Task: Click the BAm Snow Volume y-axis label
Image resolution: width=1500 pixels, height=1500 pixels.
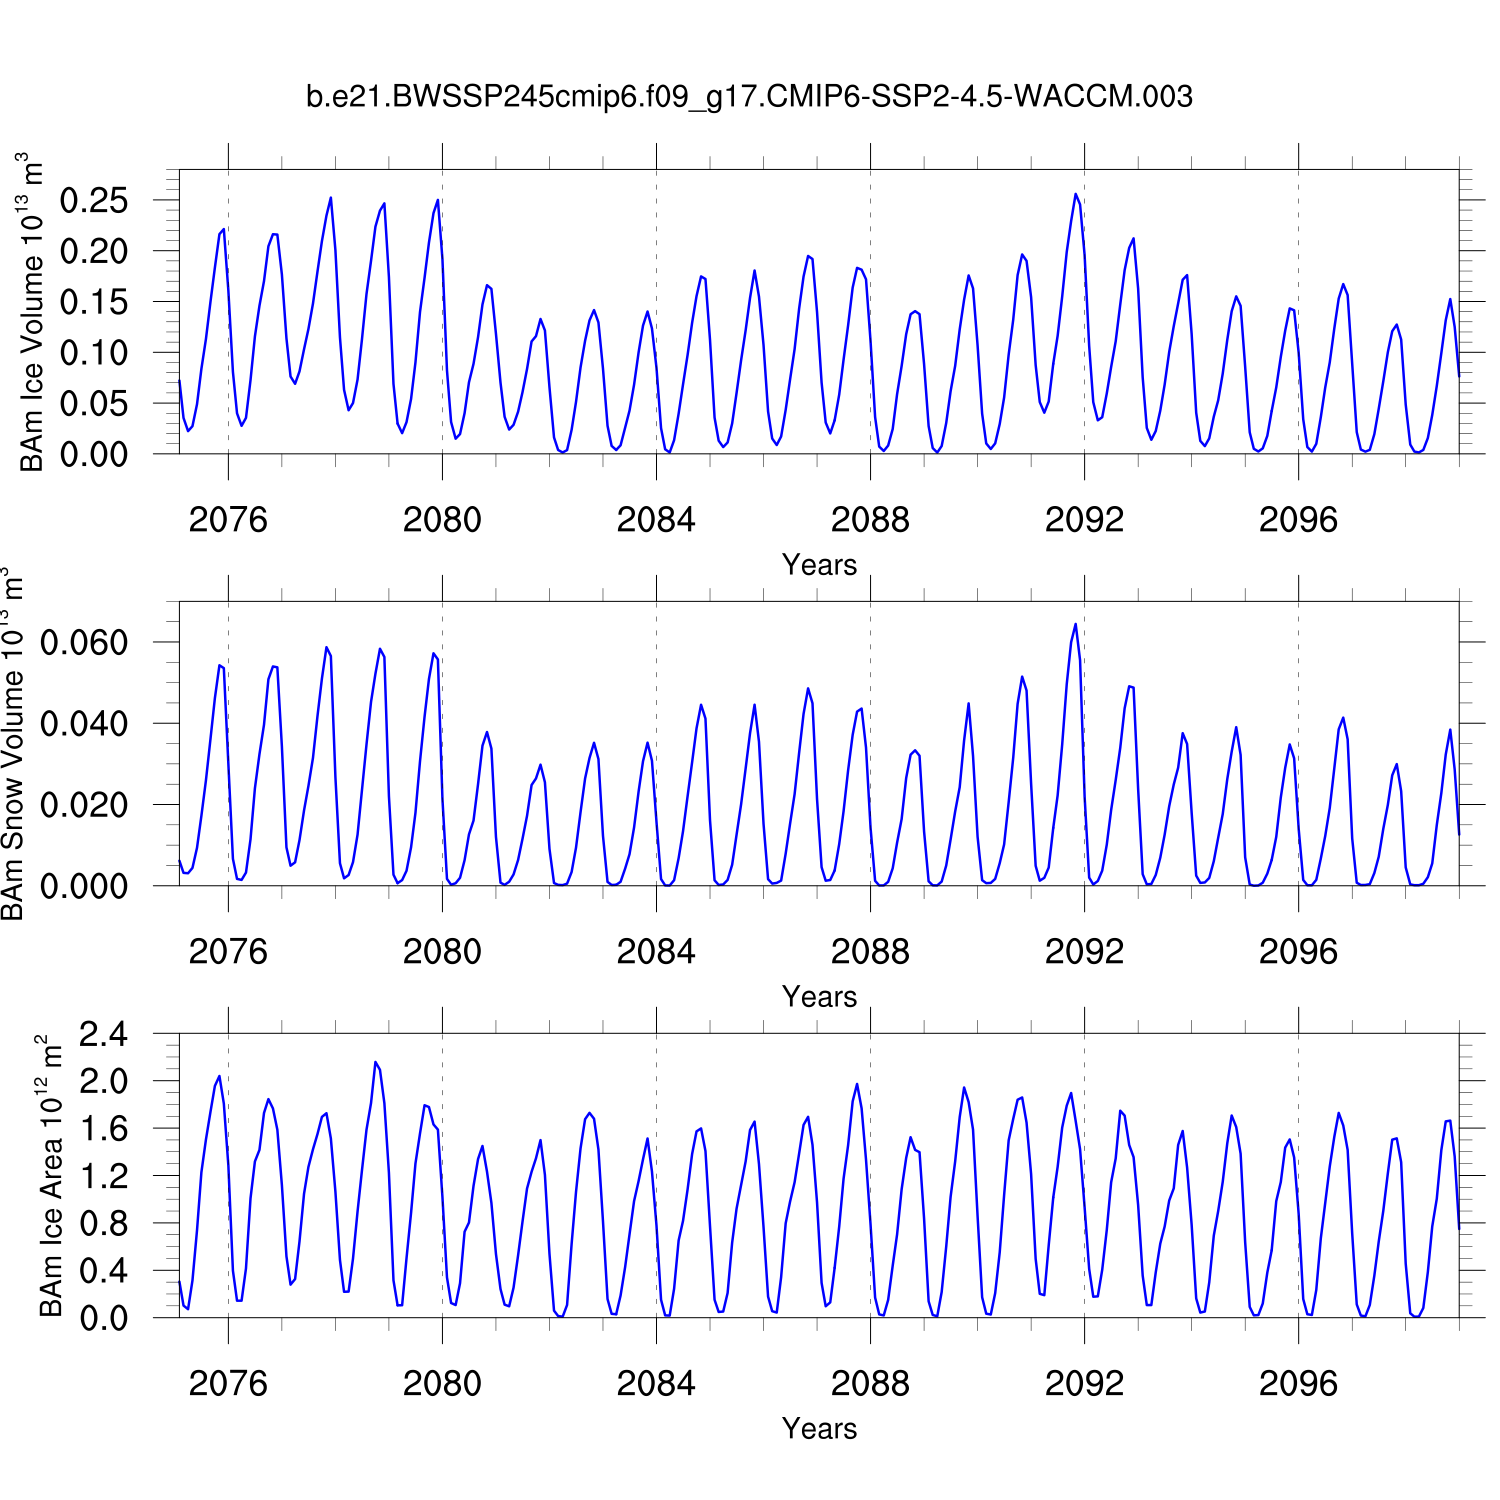Action: [x=12, y=744]
